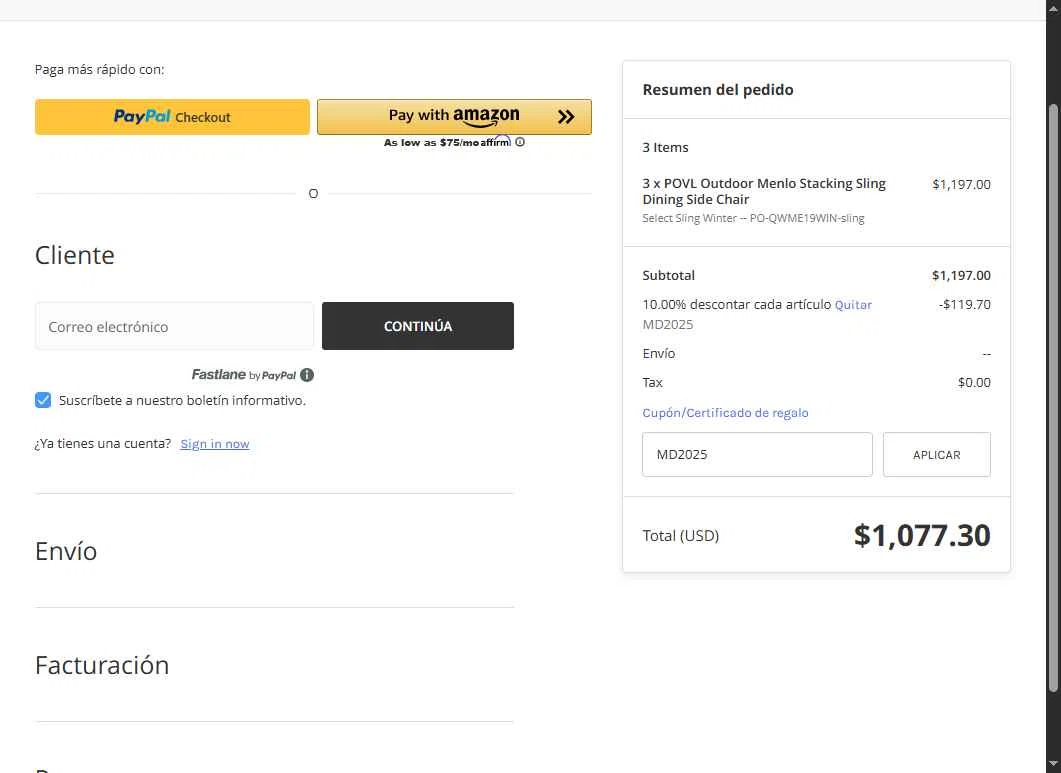Click 'Select Sling Winter' SKU text
Viewport: 1061px width, 773px height.
click(x=753, y=218)
